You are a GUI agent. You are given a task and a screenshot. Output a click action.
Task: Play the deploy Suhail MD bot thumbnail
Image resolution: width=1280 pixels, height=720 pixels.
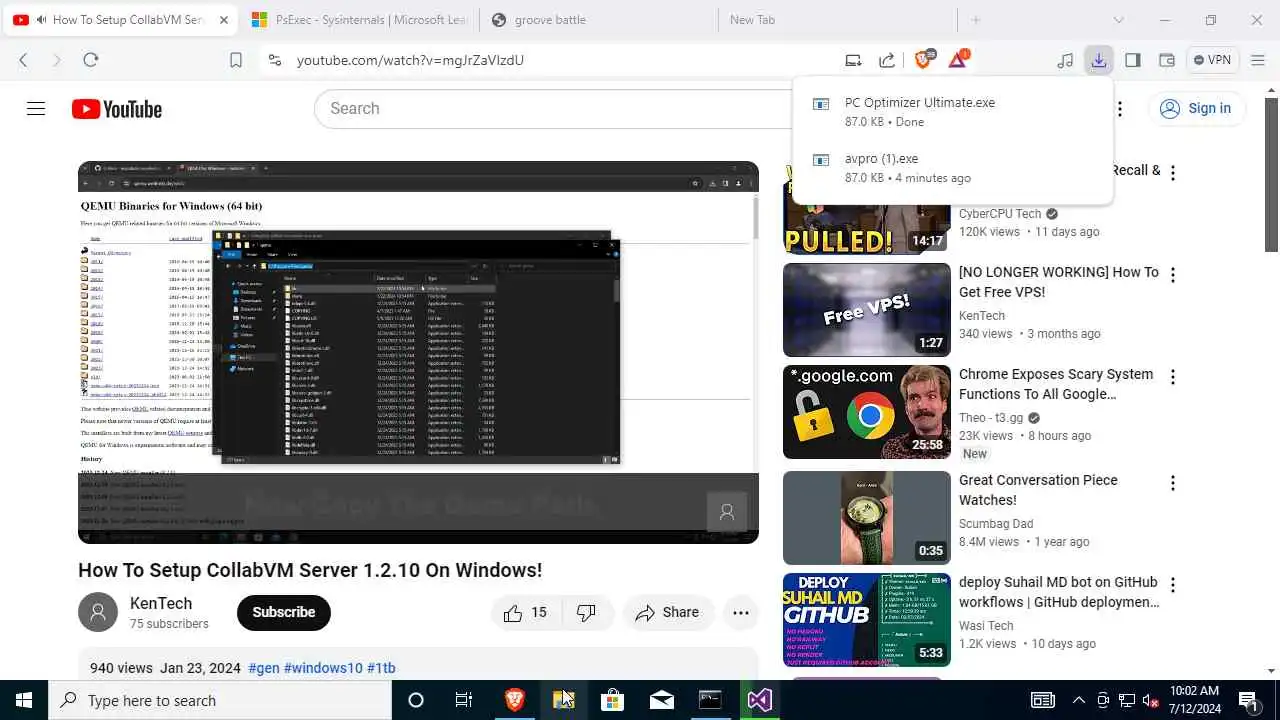click(867, 620)
